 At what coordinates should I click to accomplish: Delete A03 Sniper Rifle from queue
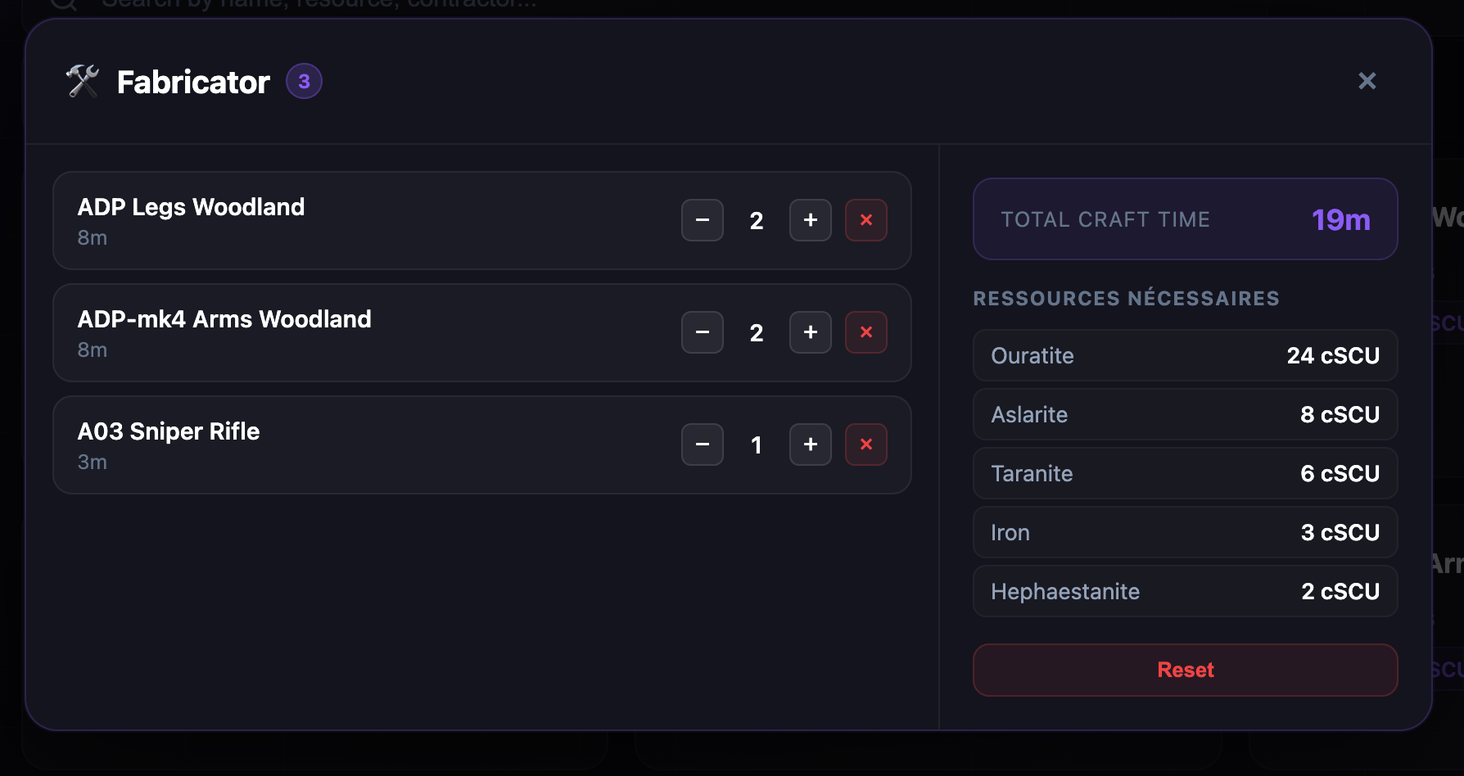click(866, 444)
